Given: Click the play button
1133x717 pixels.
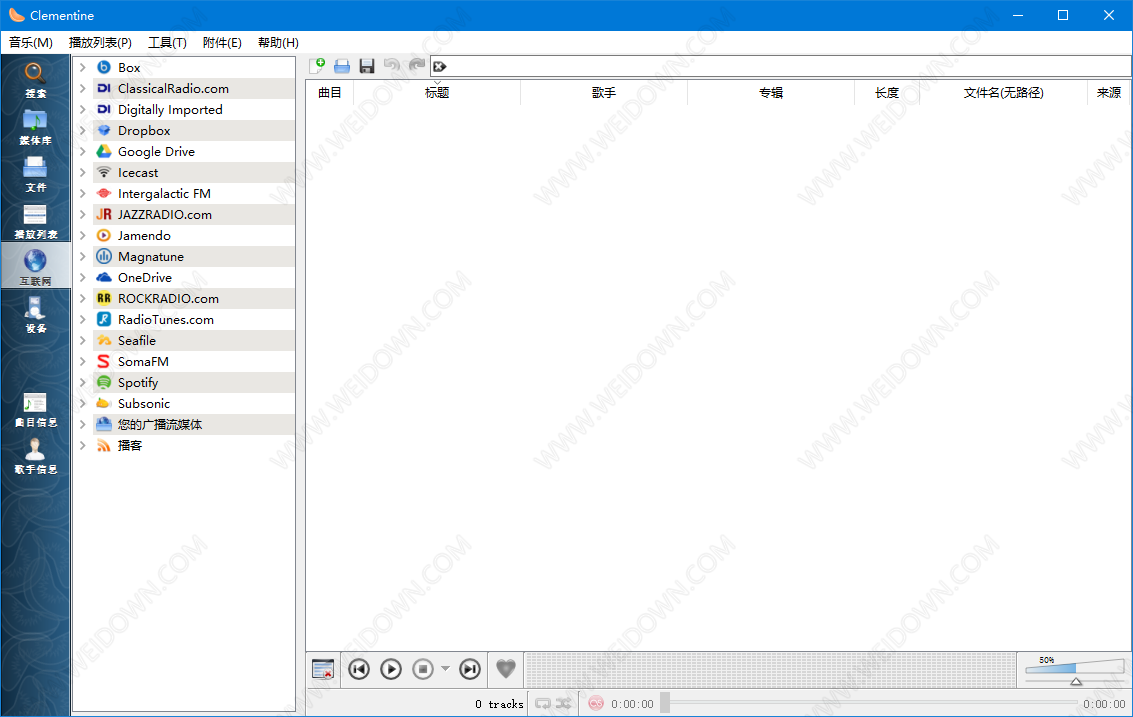Looking at the screenshot, I should point(391,669).
